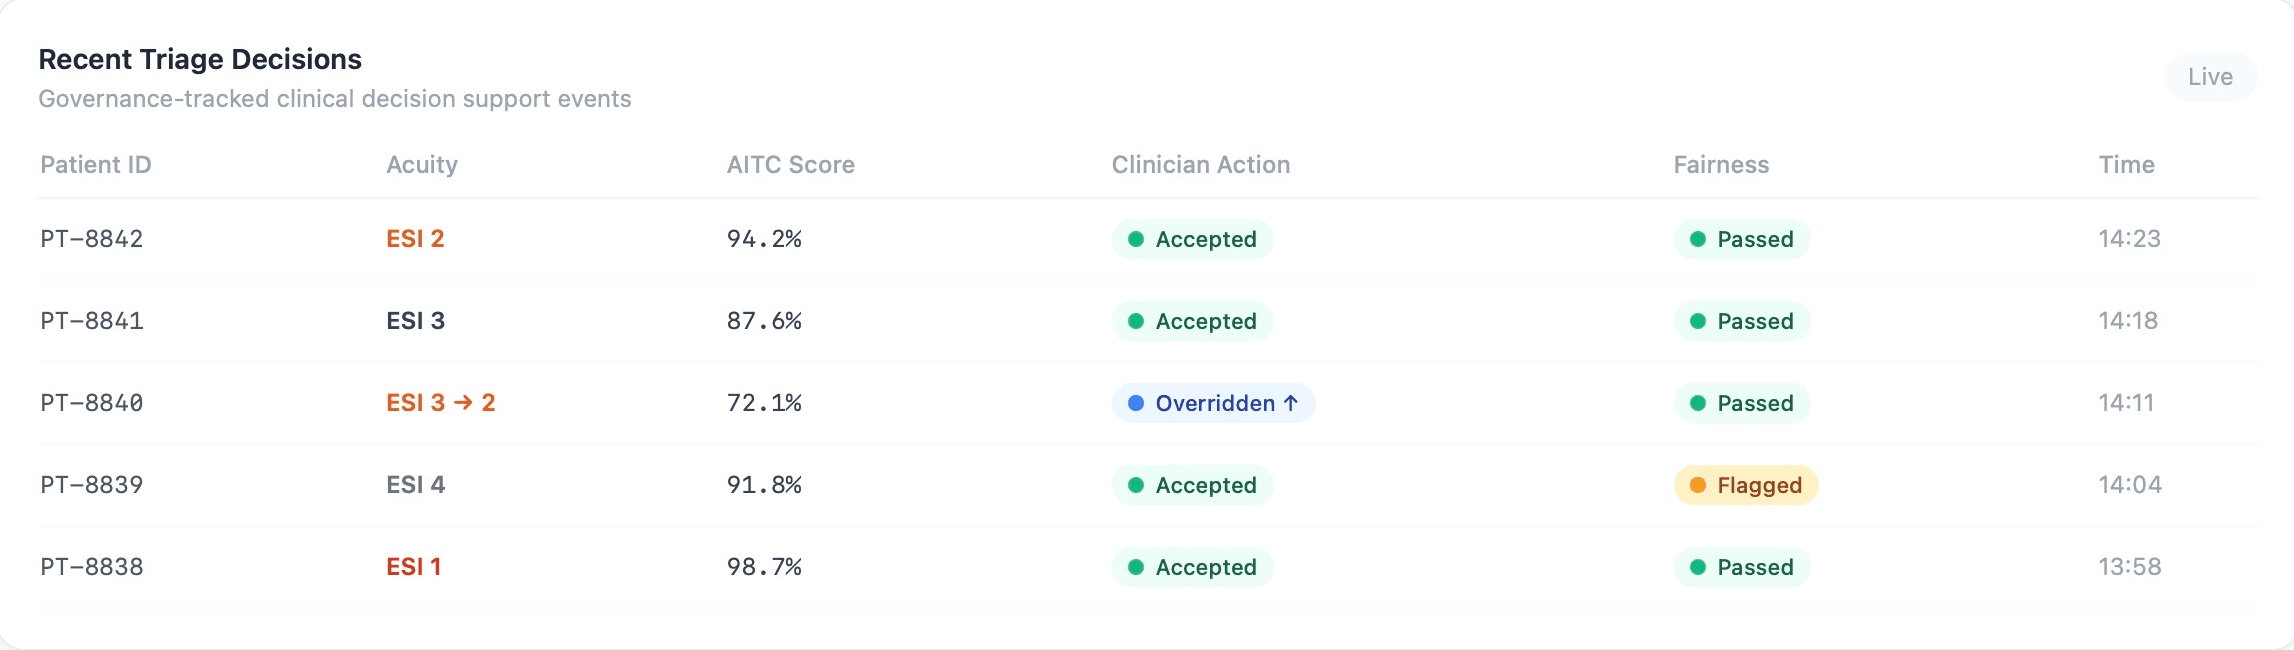Select the PT-8841 patient ID
This screenshot has width=2294, height=650.
92,321
